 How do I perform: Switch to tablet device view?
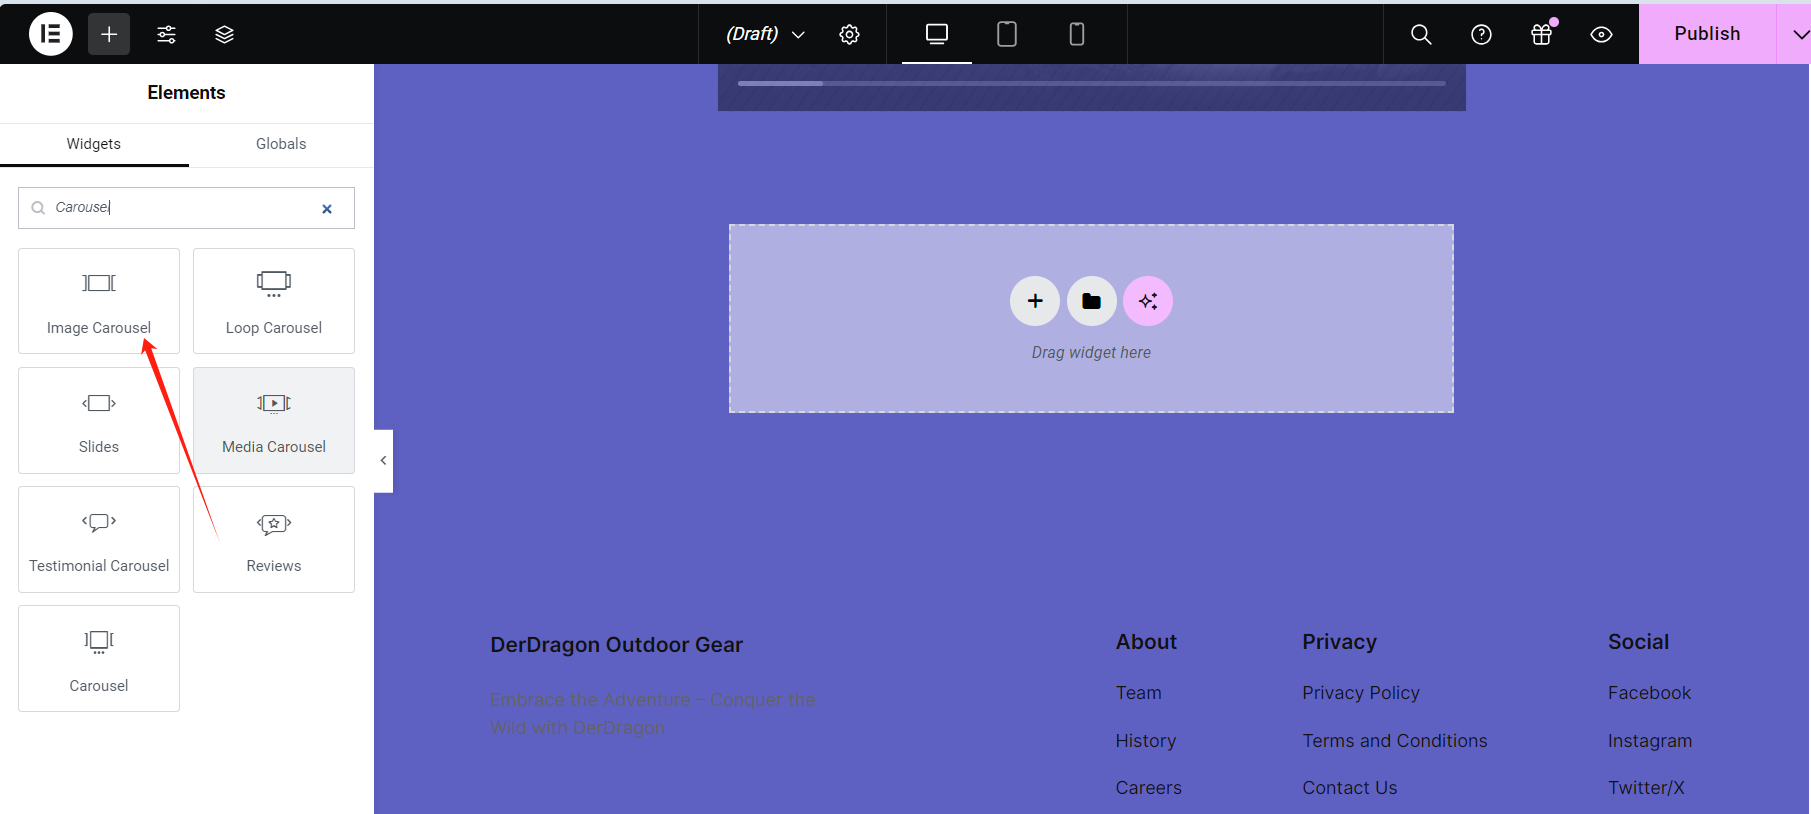[x=1007, y=34]
